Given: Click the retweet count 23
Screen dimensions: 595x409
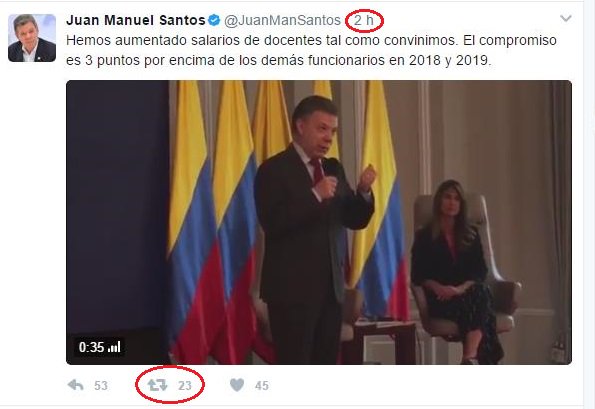Looking at the screenshot, I should coord(185,386).
